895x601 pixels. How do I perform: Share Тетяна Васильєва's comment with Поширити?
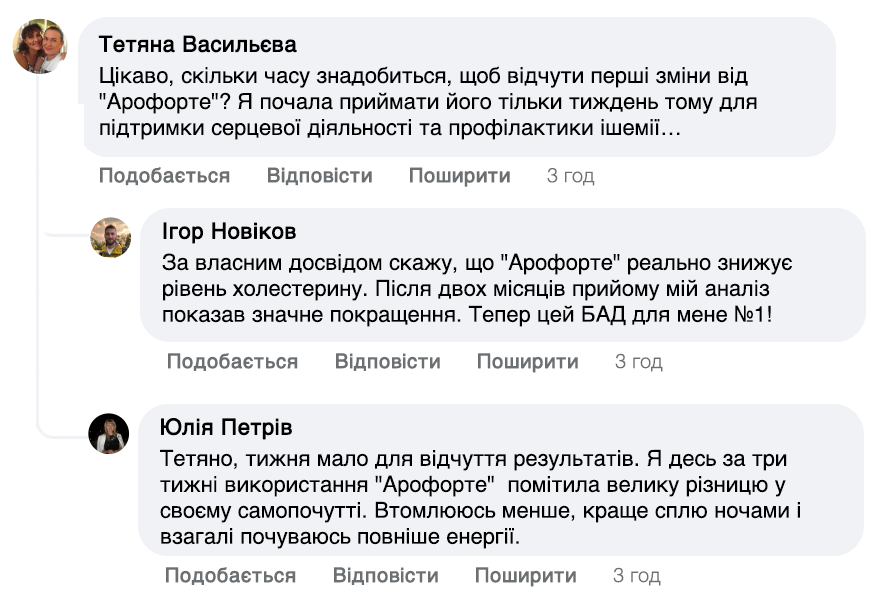click(x=459, y=175)
